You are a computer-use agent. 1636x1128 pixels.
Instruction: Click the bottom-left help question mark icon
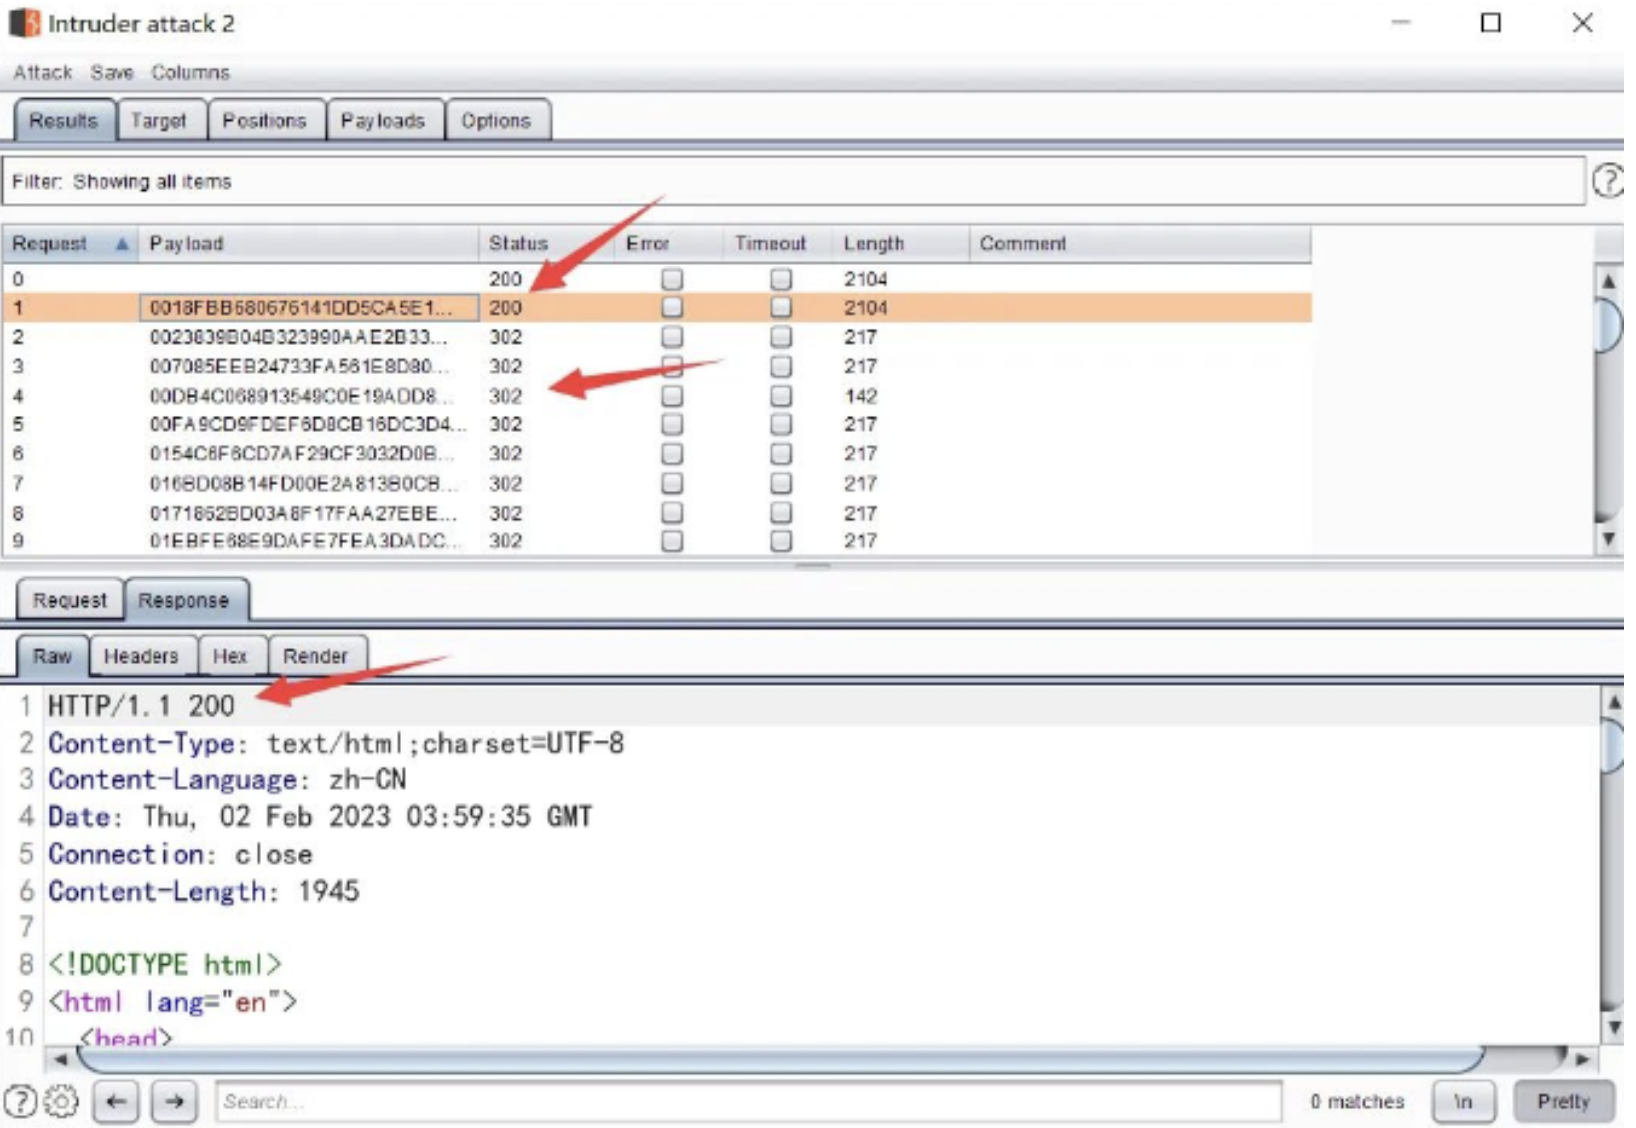[20, 1101]
